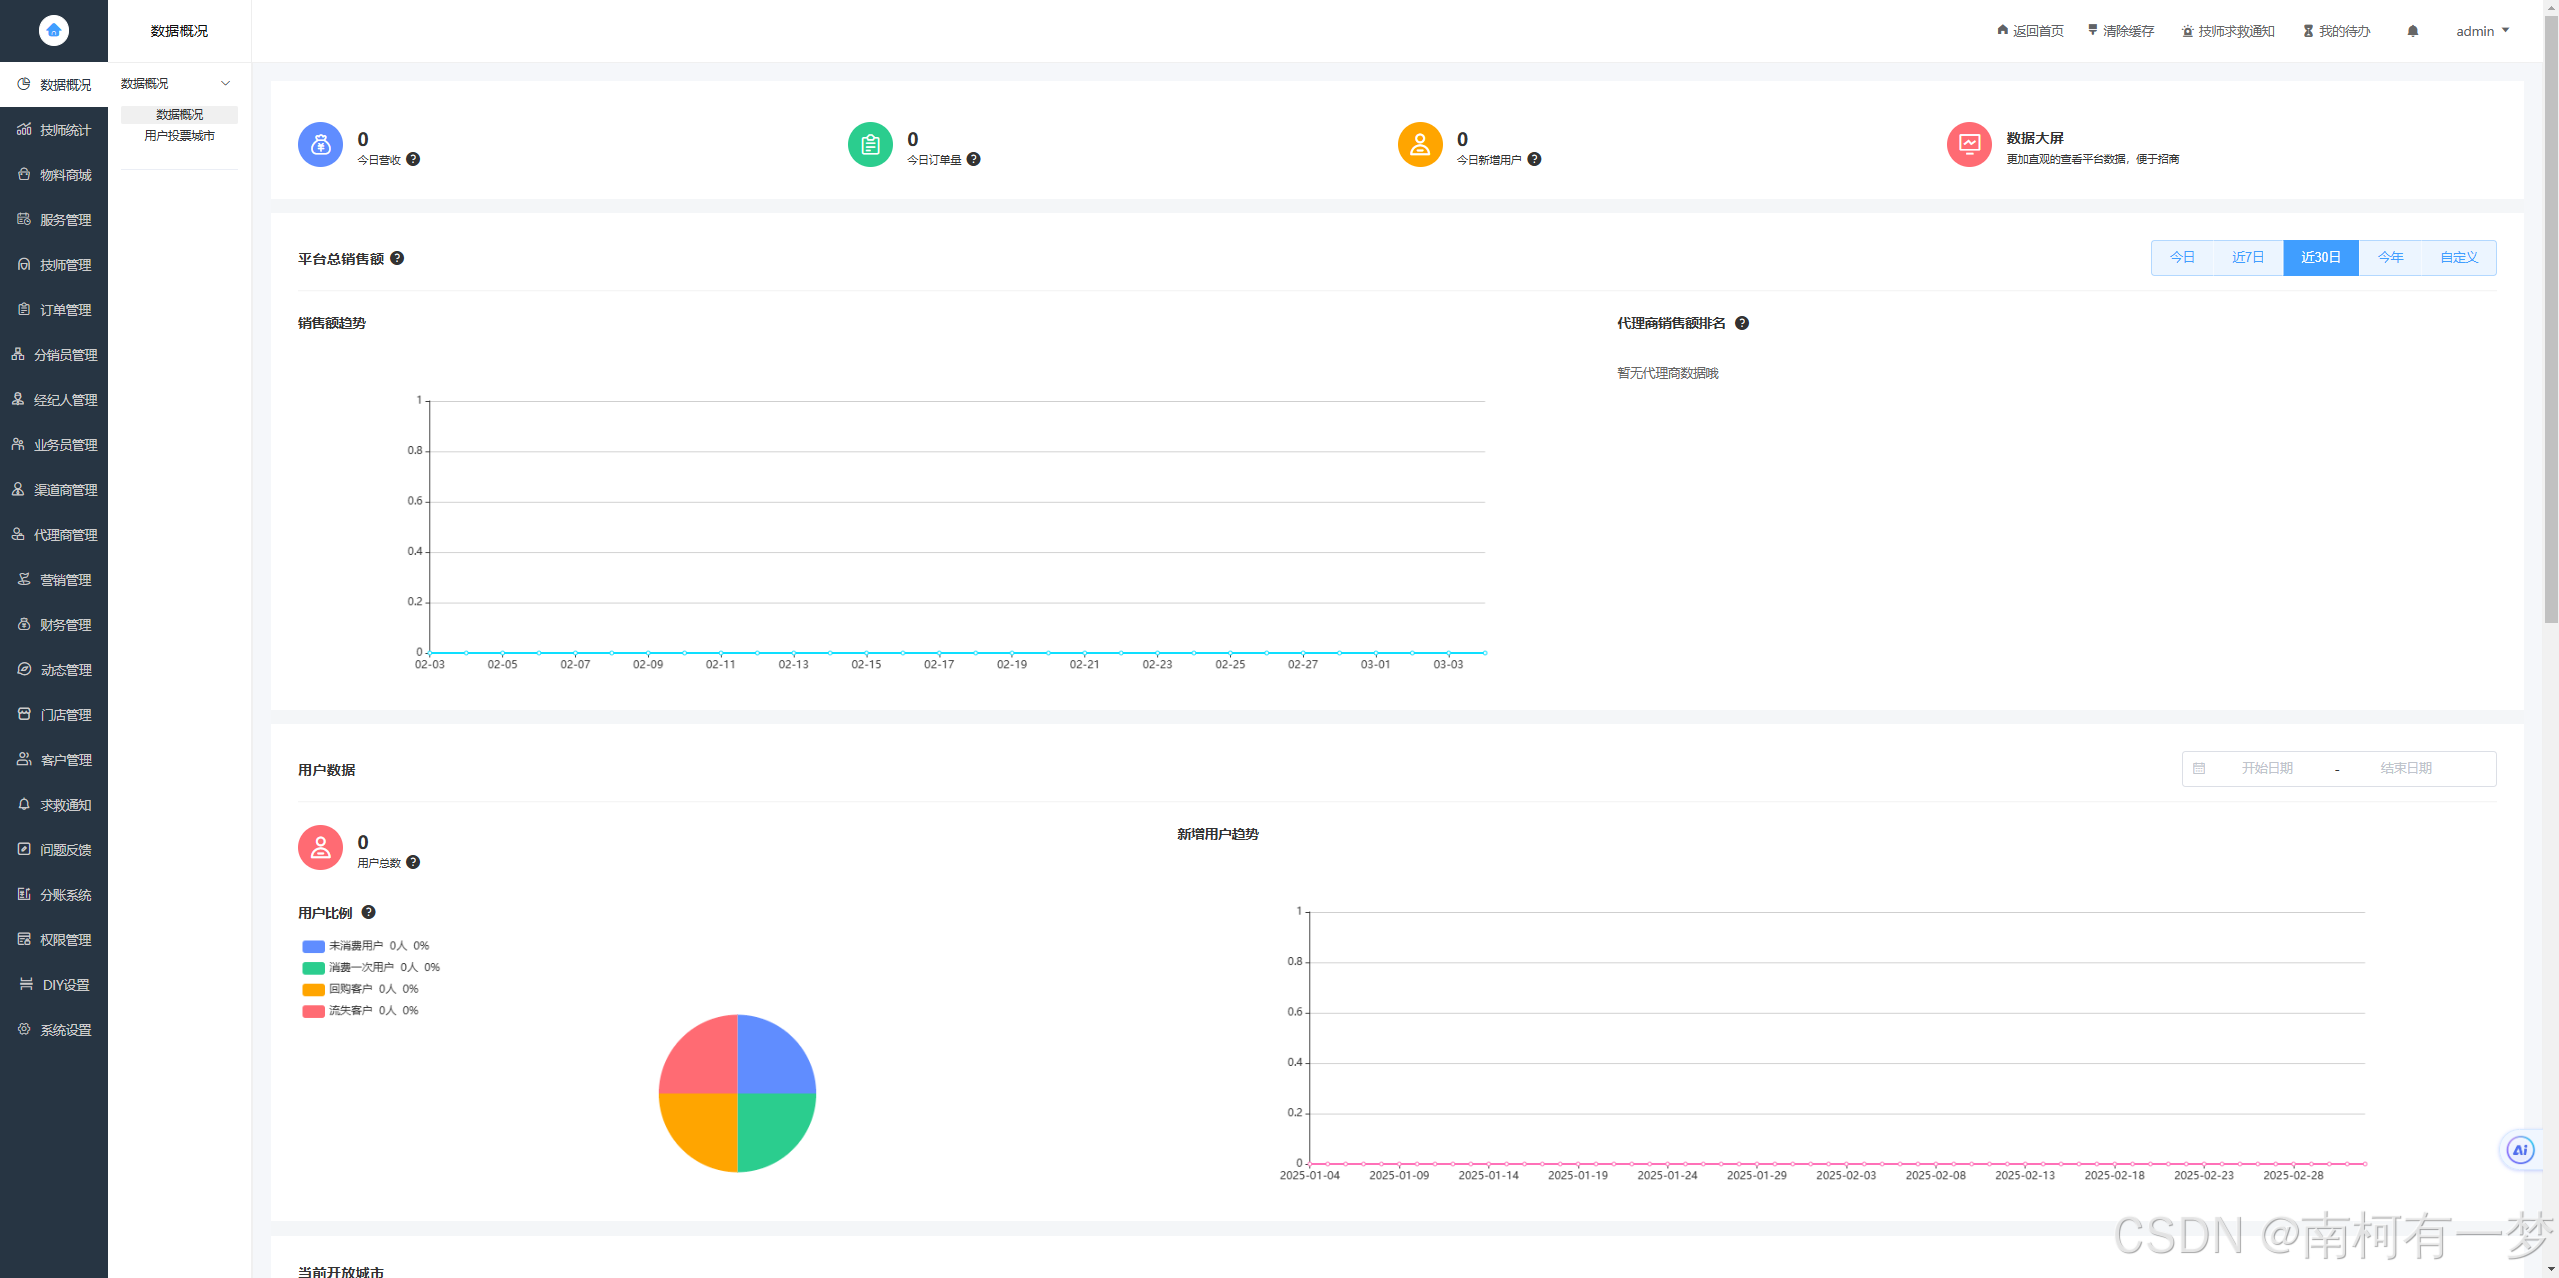Switch sales range to 近7日
The height and width of the screenshot is (1278, 2559).
pos(2248,258)
